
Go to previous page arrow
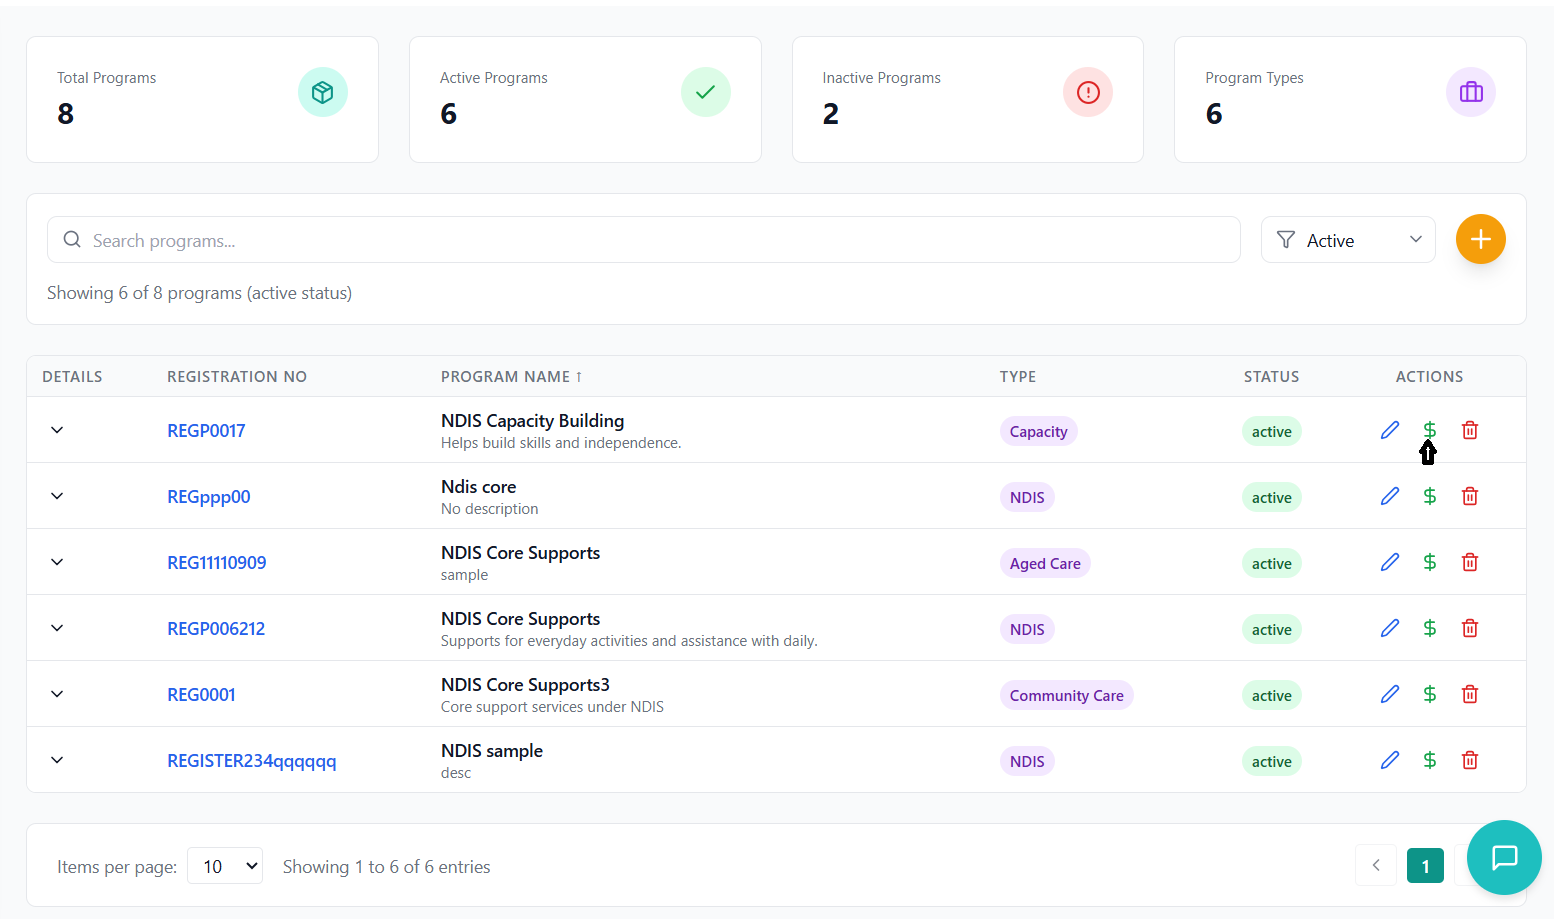click(1376, 866)
